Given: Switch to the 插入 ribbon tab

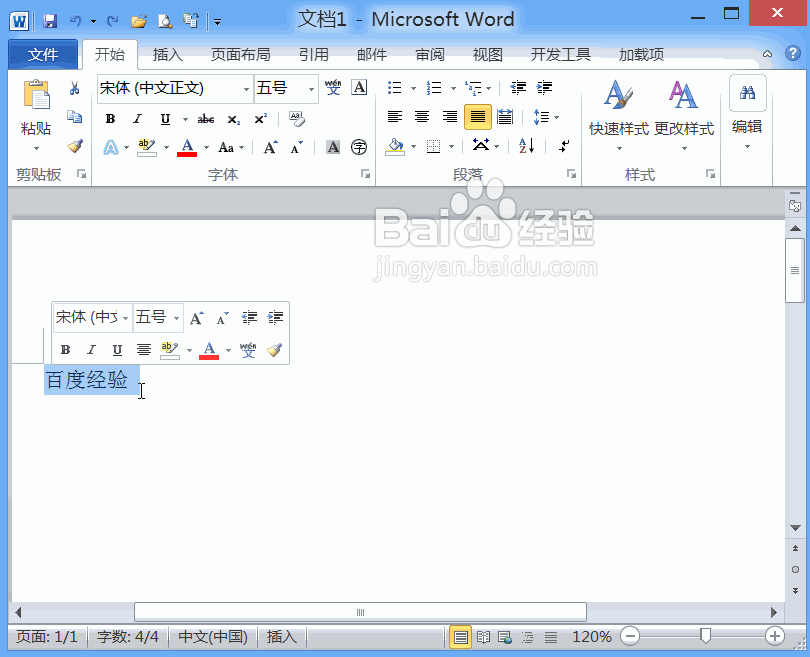Looking at the screenshot, I should [167, 55].
